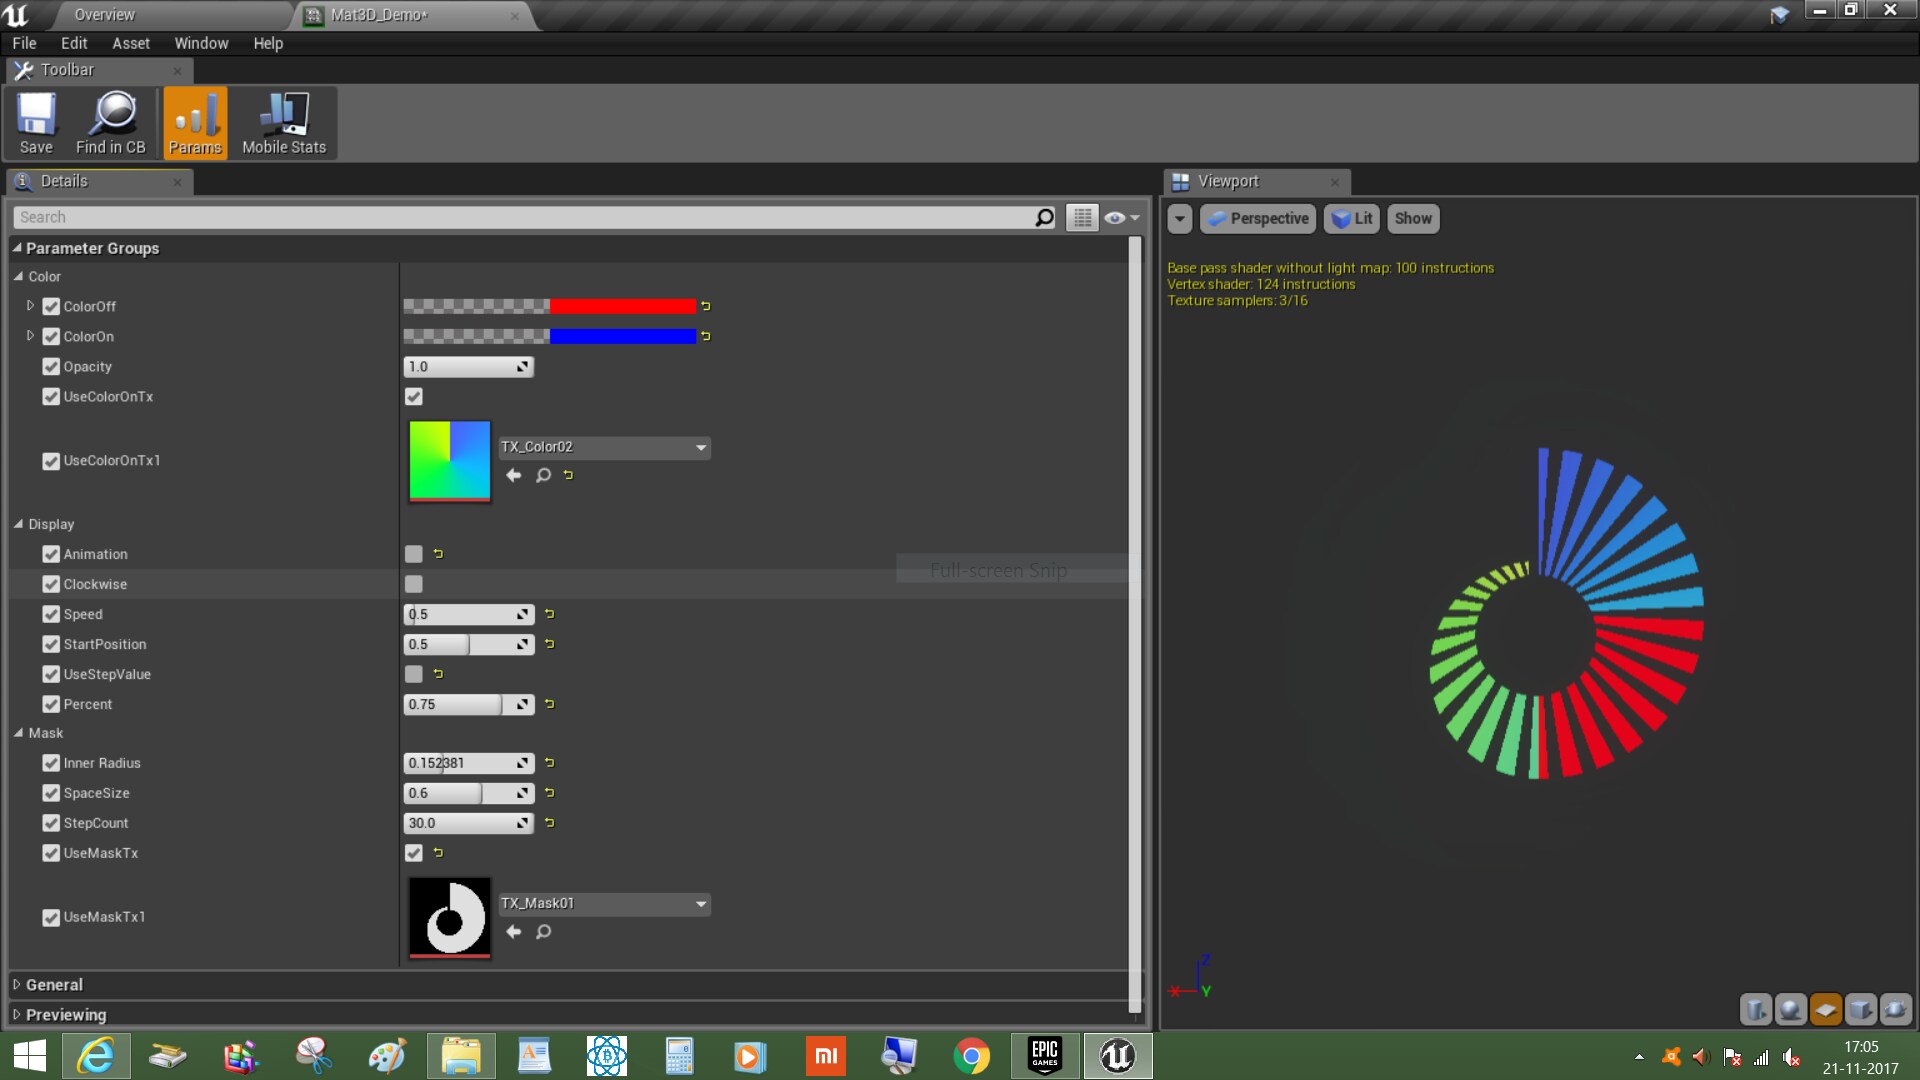Image resolution: width=1920 pixels, height=1080 pixels.
Task: Select the plane preview mesh icon
Action: tap(1826, 1009)
